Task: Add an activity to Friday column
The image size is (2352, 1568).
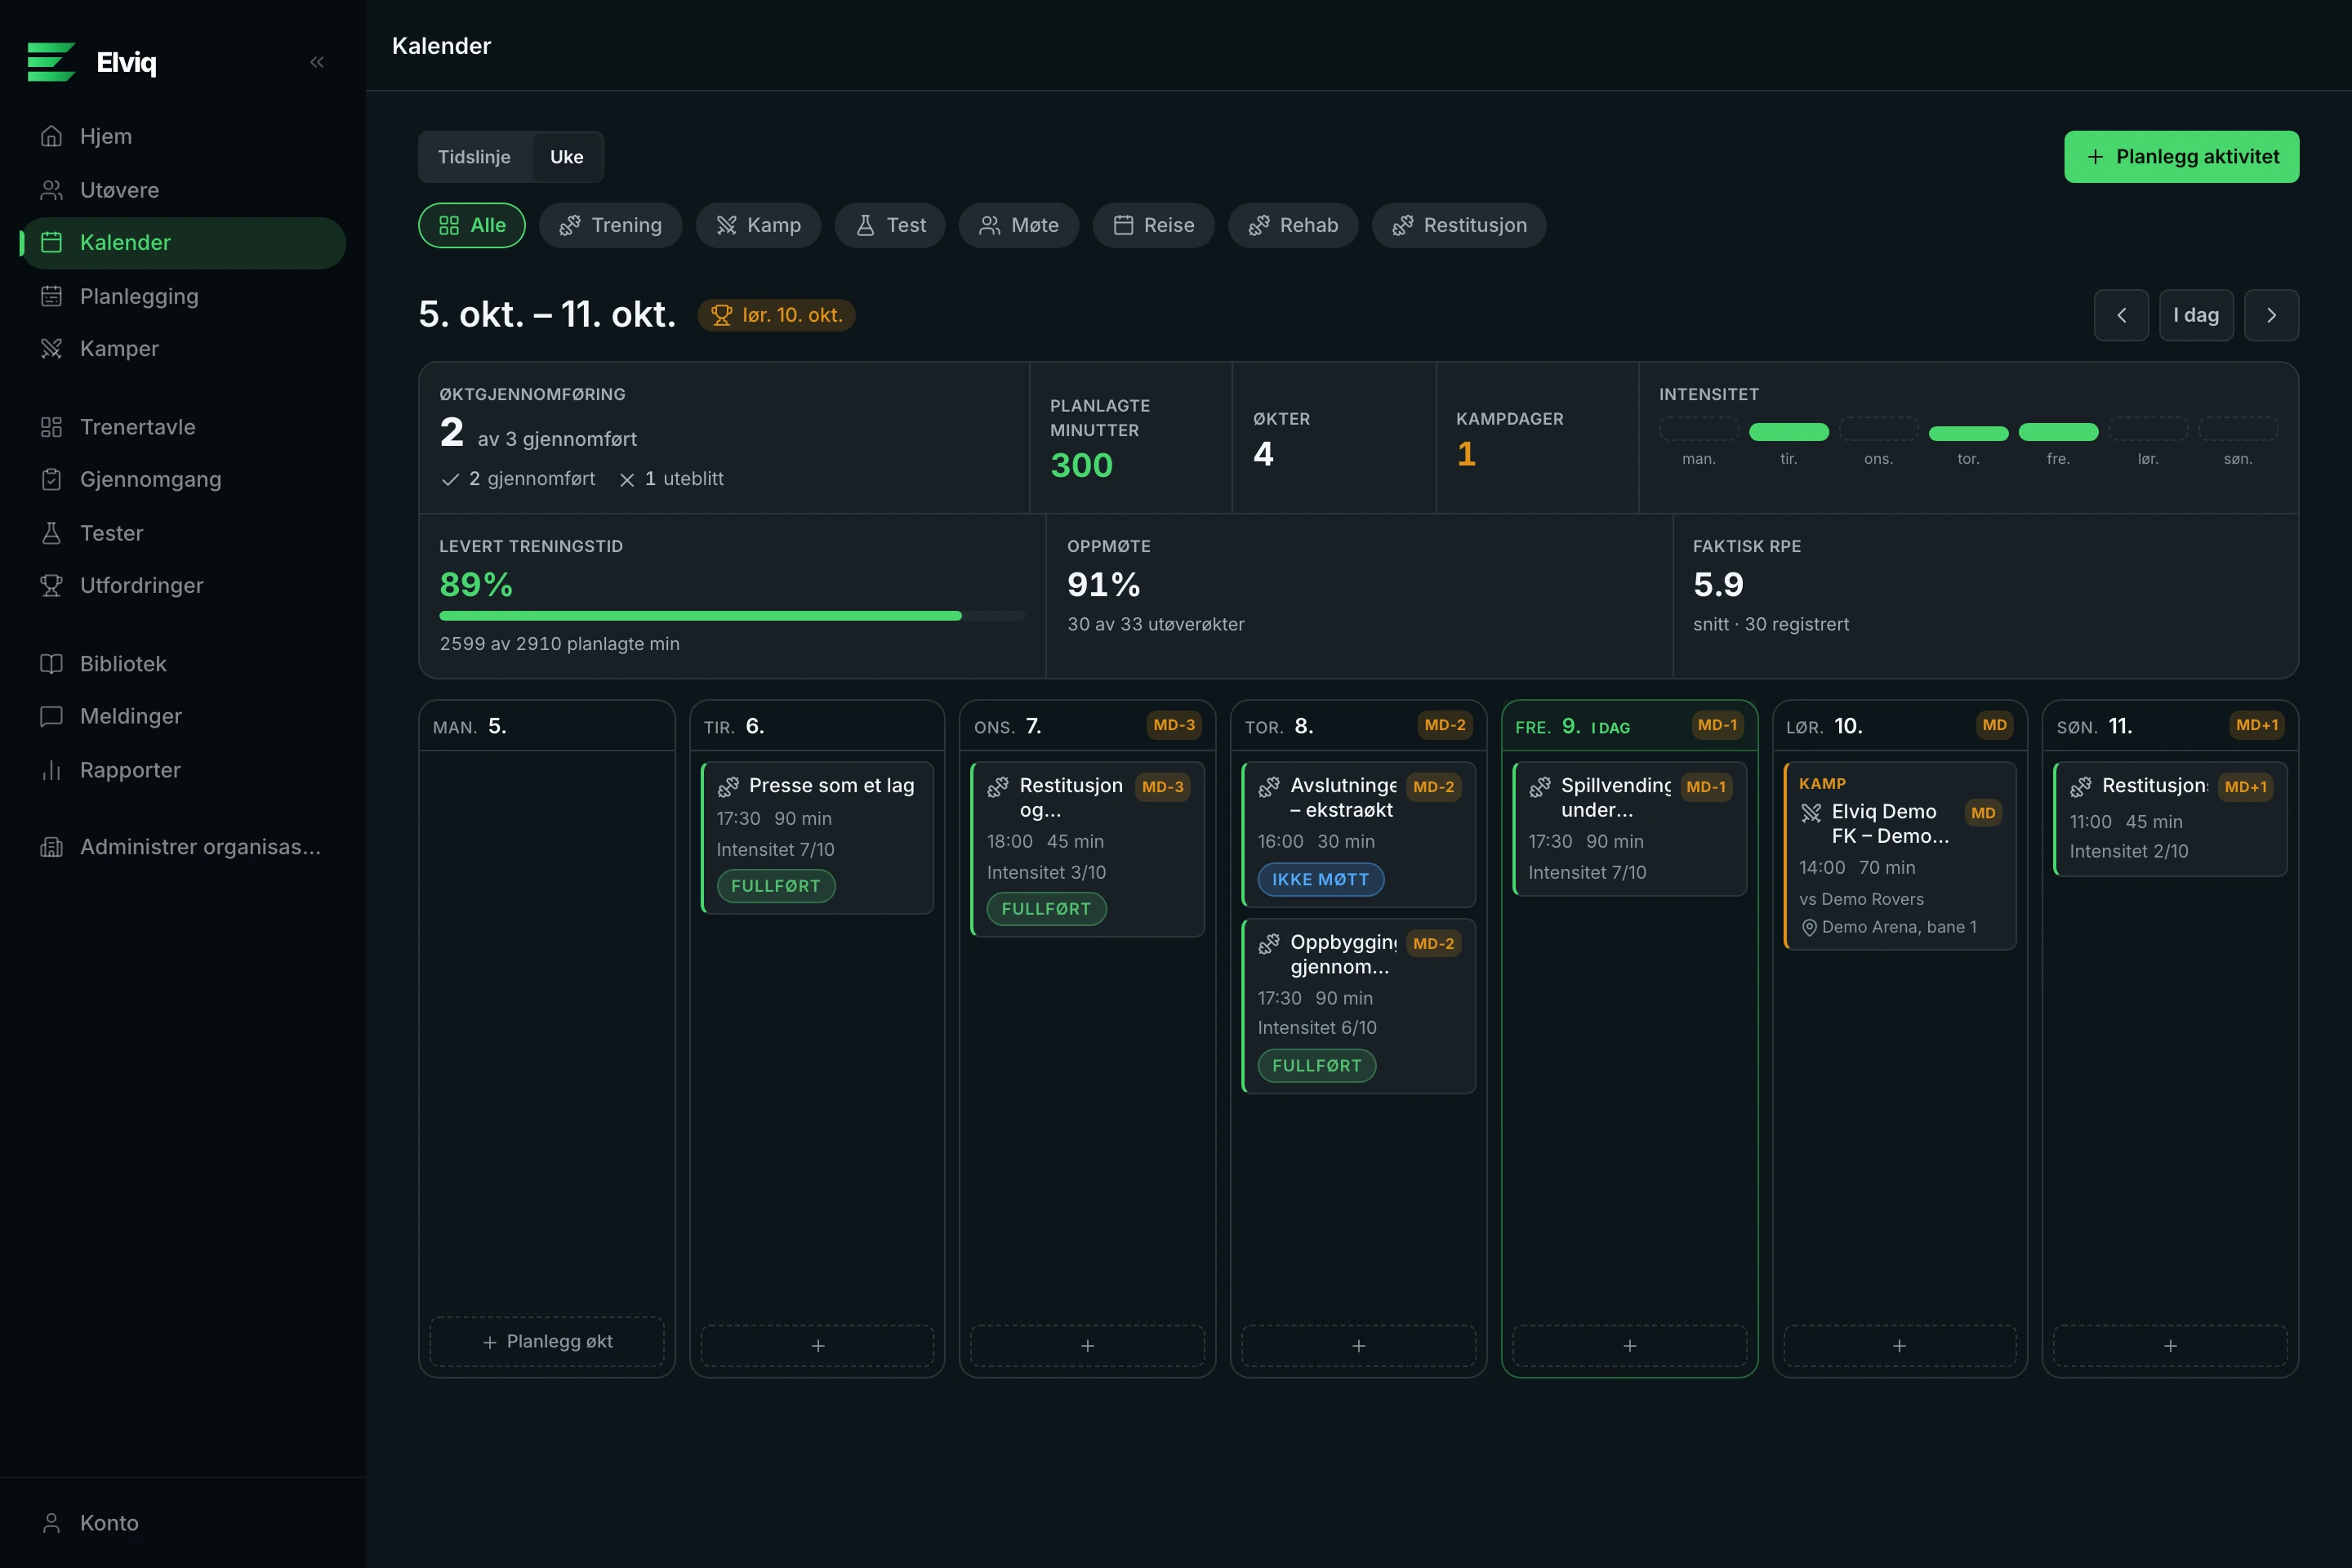Action: coord(1629,1346)
